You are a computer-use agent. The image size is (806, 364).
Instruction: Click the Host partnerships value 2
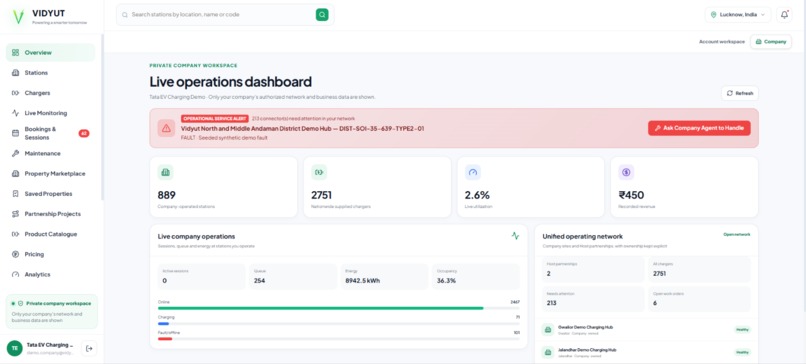point(548,274)
